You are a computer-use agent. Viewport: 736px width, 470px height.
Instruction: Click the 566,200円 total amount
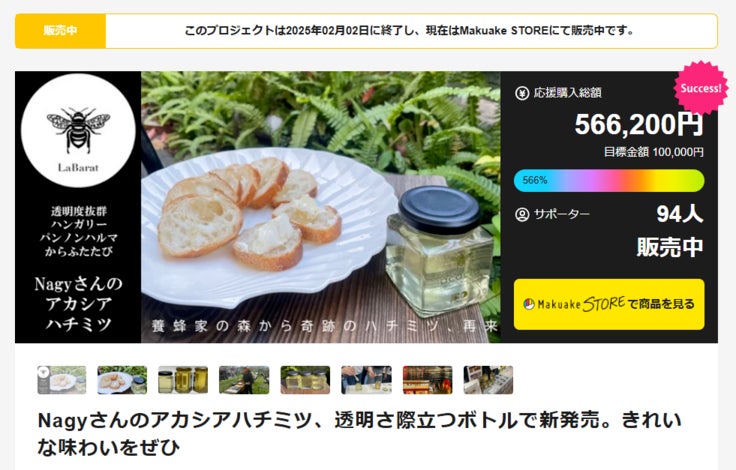tap(639, 124)
